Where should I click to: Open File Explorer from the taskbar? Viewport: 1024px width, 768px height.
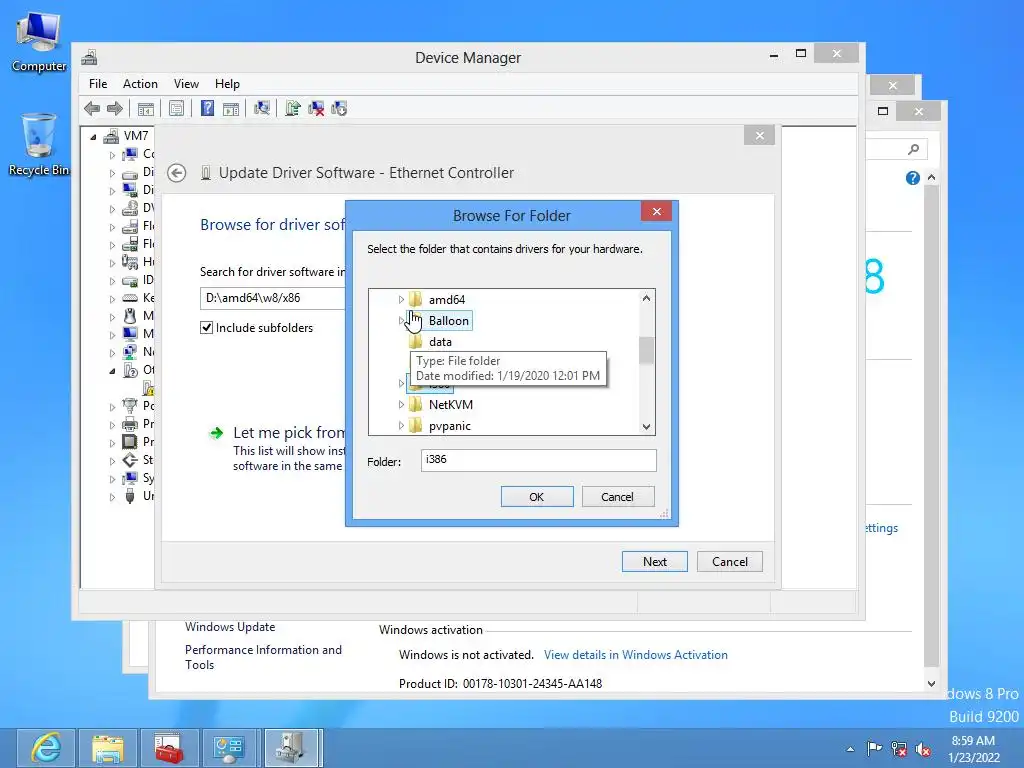tap(108, 748)
